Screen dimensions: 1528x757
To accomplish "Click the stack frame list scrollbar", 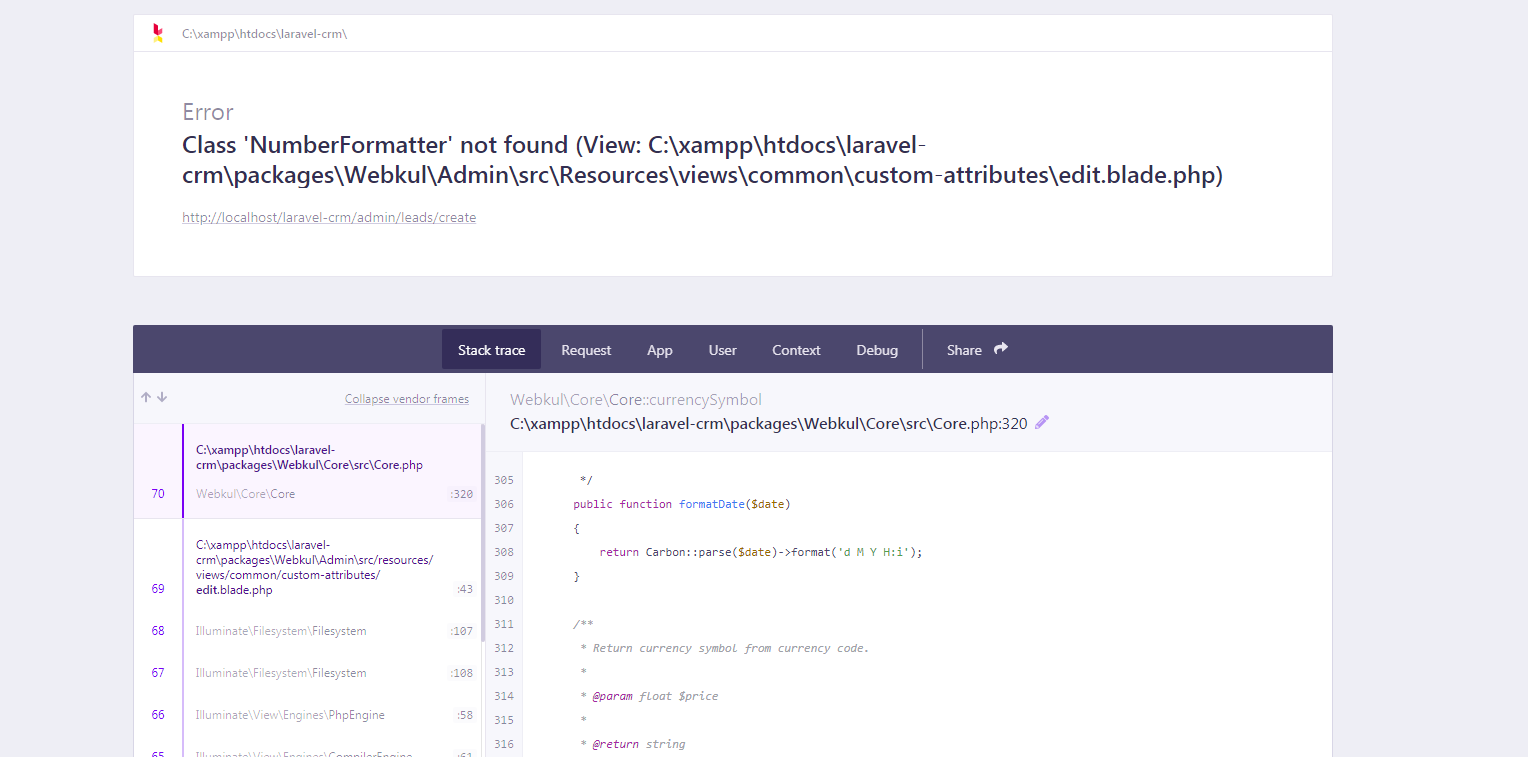I will [483, 530].
